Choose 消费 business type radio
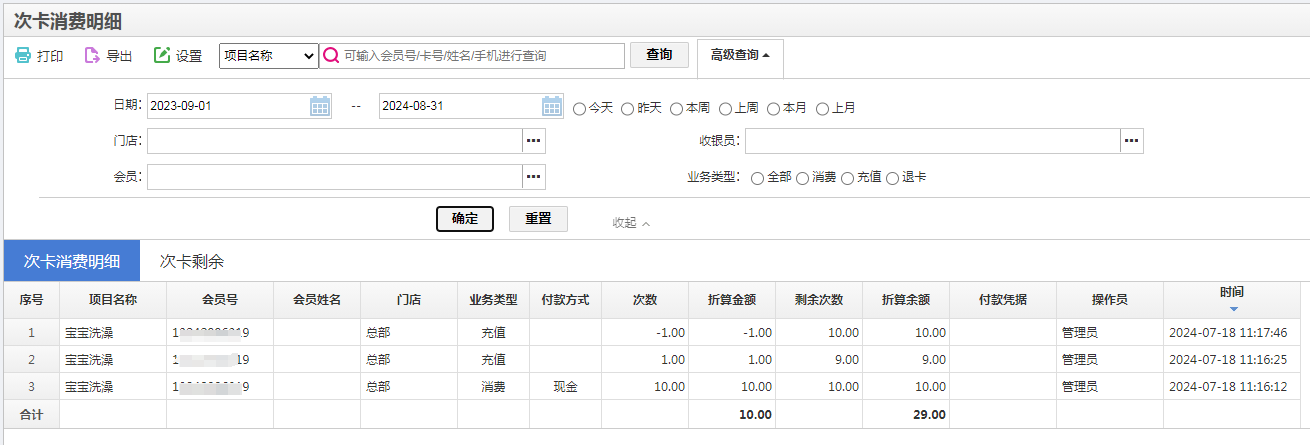The height and width of the screenshot is (445, 1310). point(803,178)
